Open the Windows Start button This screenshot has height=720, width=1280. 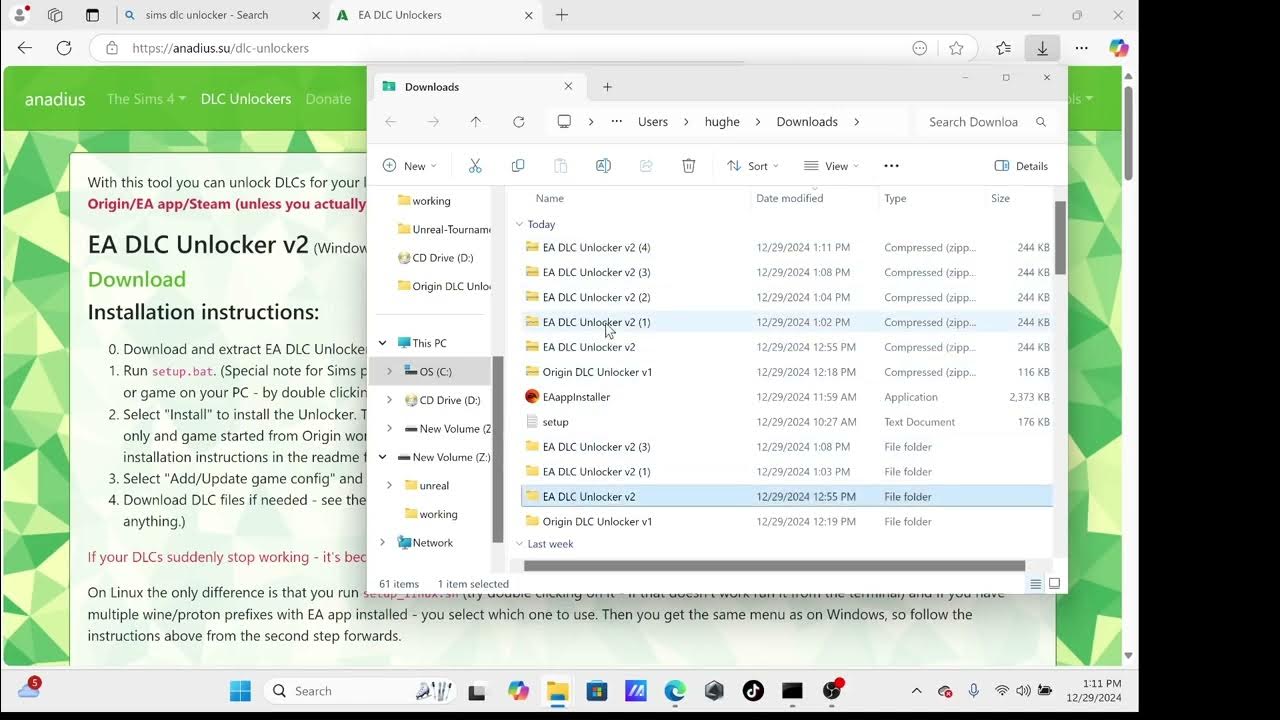(240, 691)
